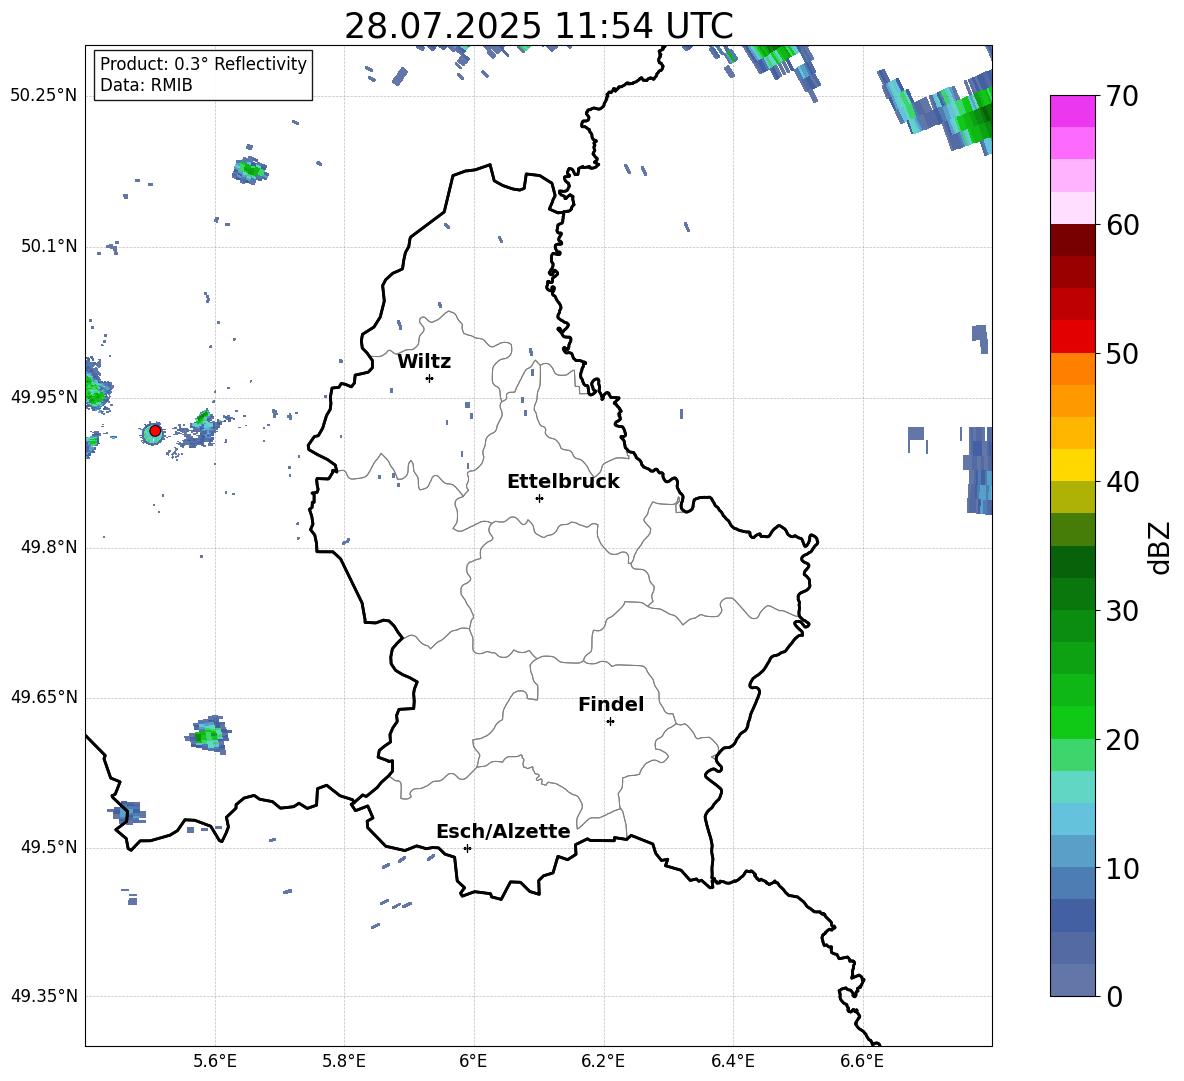
Task: Click the 6.2°E longitude label
Action: pos(603,1061)
